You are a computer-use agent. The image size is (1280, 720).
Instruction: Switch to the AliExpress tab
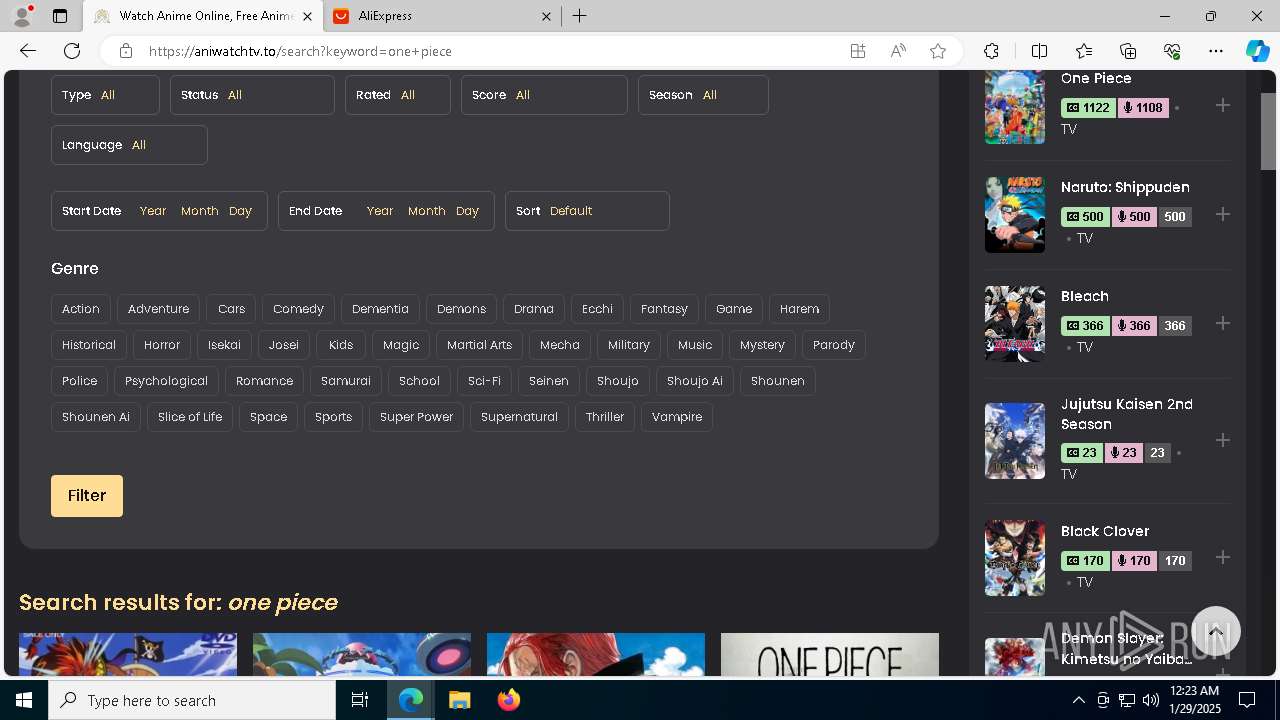(x=442, y=16)
